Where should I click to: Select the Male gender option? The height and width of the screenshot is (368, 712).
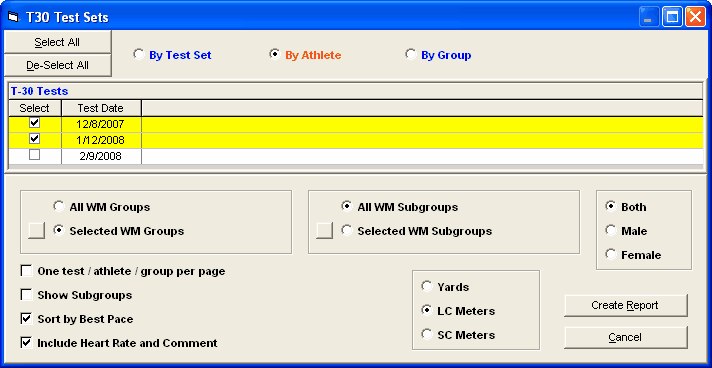click(x=611, y=231)
